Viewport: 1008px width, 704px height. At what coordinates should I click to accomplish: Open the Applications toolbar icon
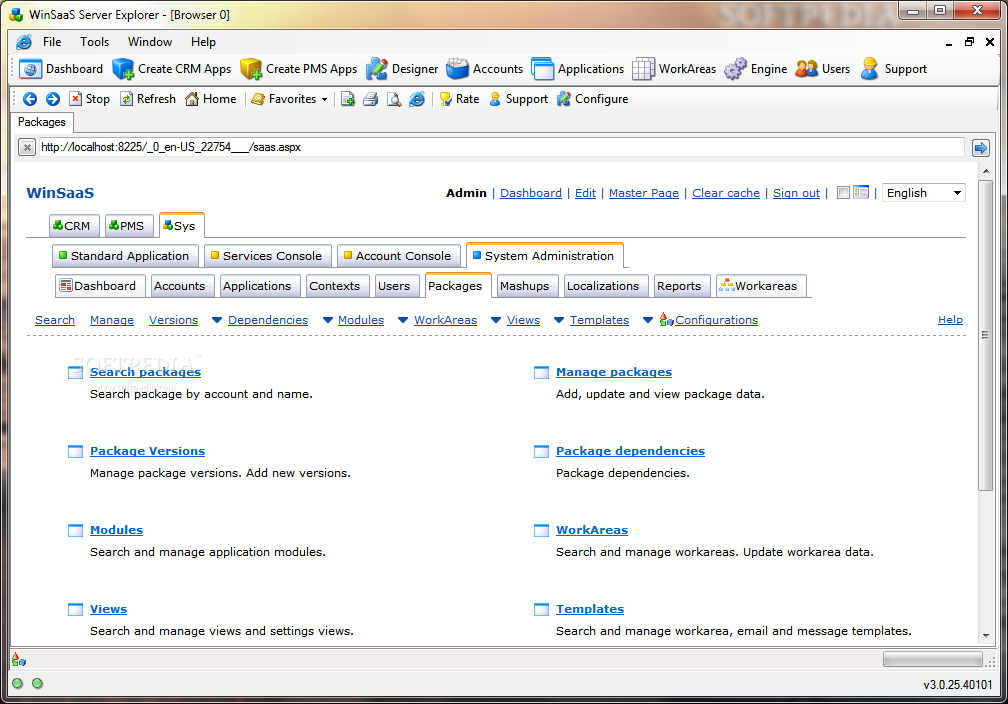tap(543, 69)
